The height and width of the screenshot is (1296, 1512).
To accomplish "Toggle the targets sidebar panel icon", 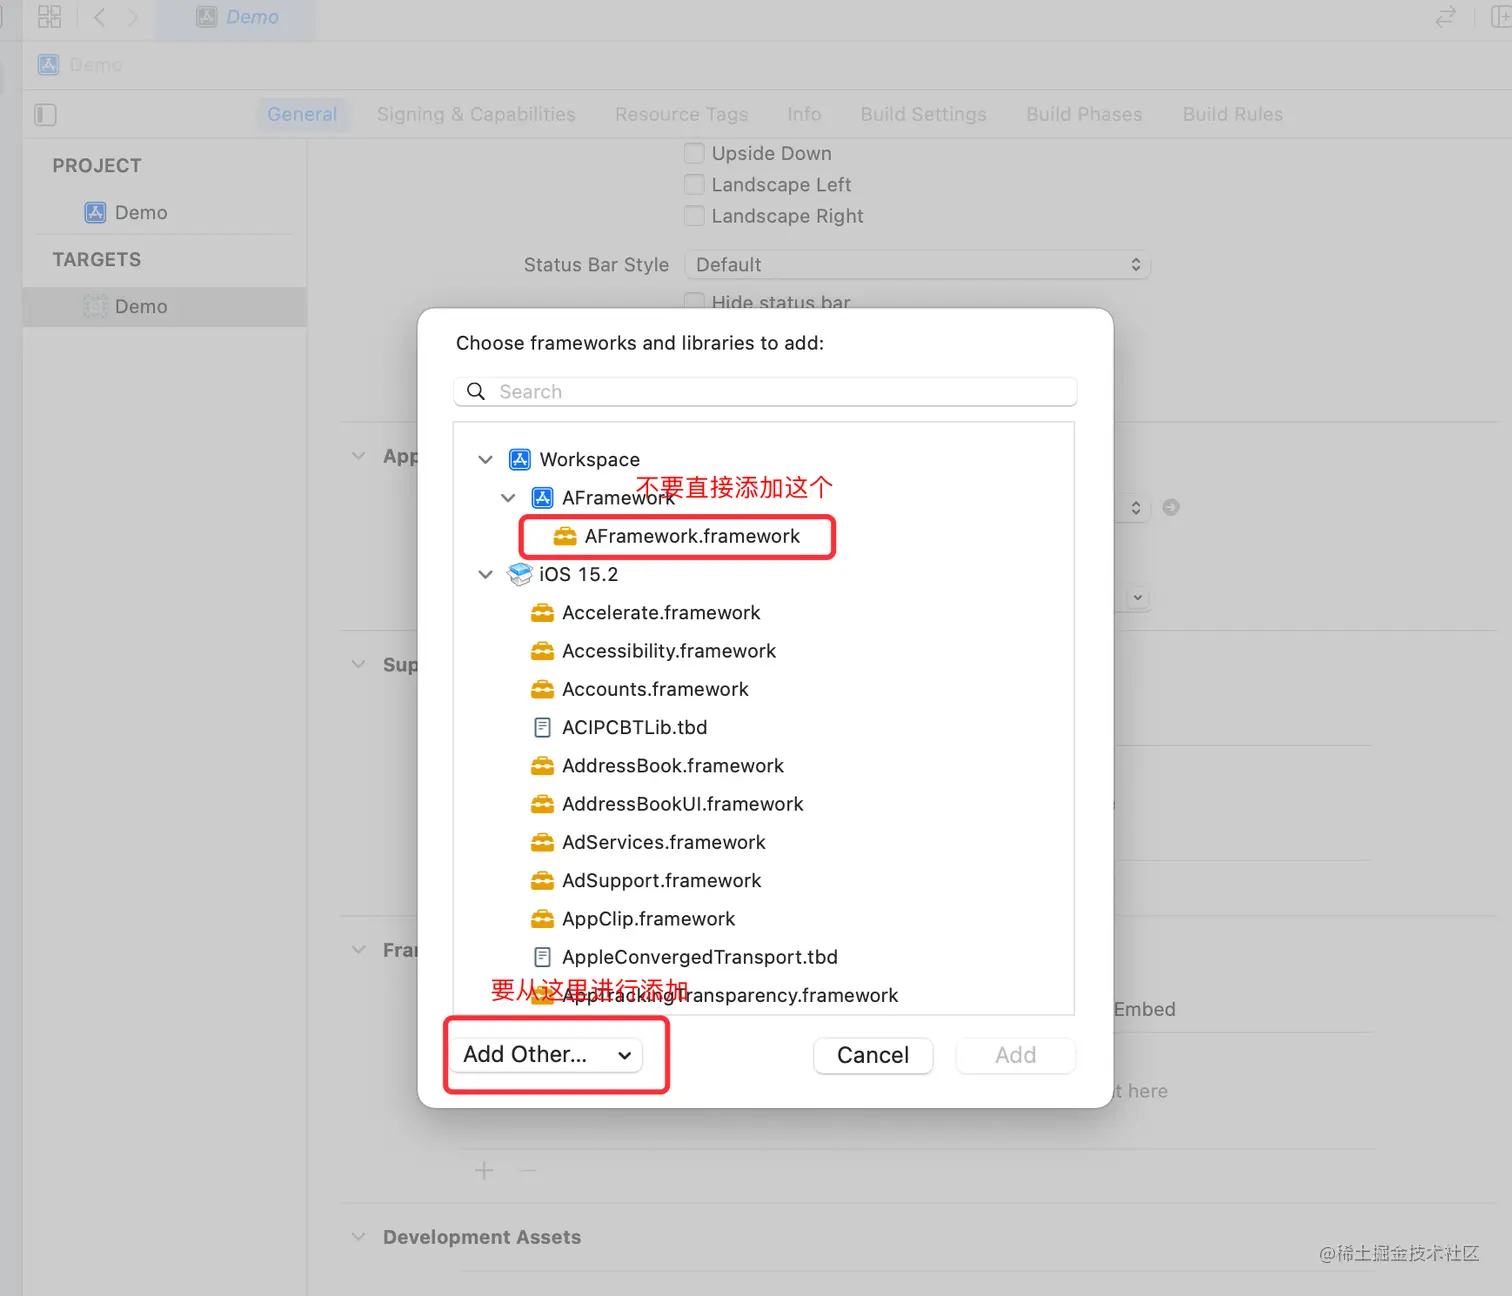I will click(x=45, y=115).
